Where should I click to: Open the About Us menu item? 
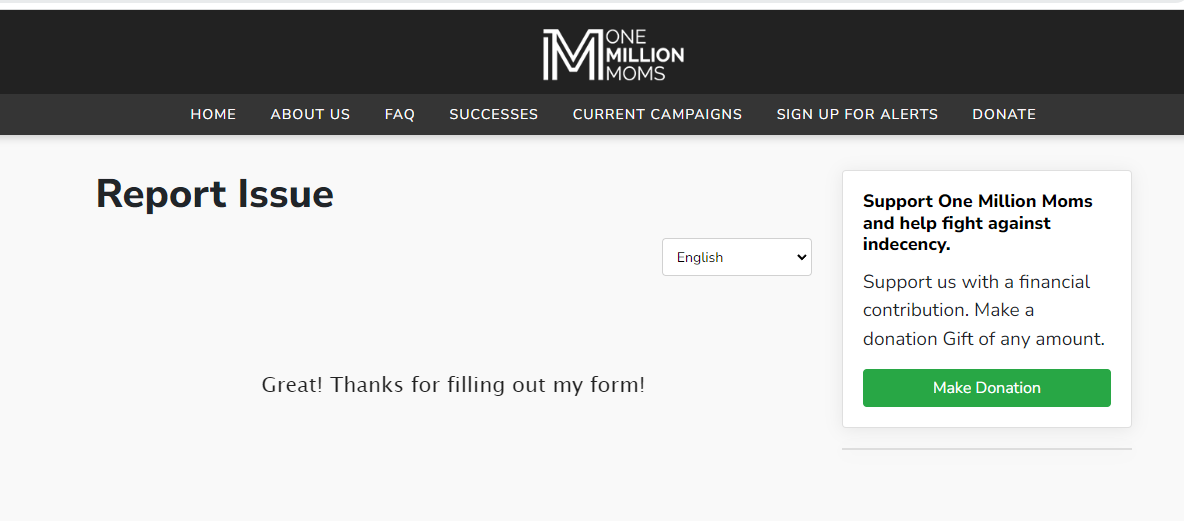(310, 114)
